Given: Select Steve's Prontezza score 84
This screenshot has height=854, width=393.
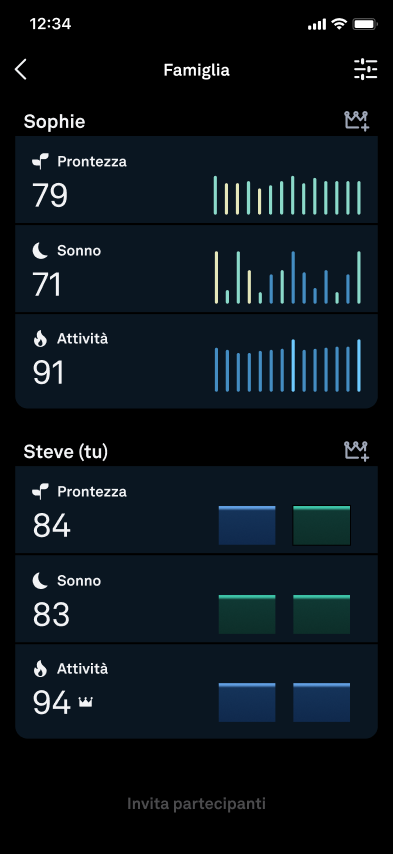Looking at the screenshot, I should pos(51,526).
